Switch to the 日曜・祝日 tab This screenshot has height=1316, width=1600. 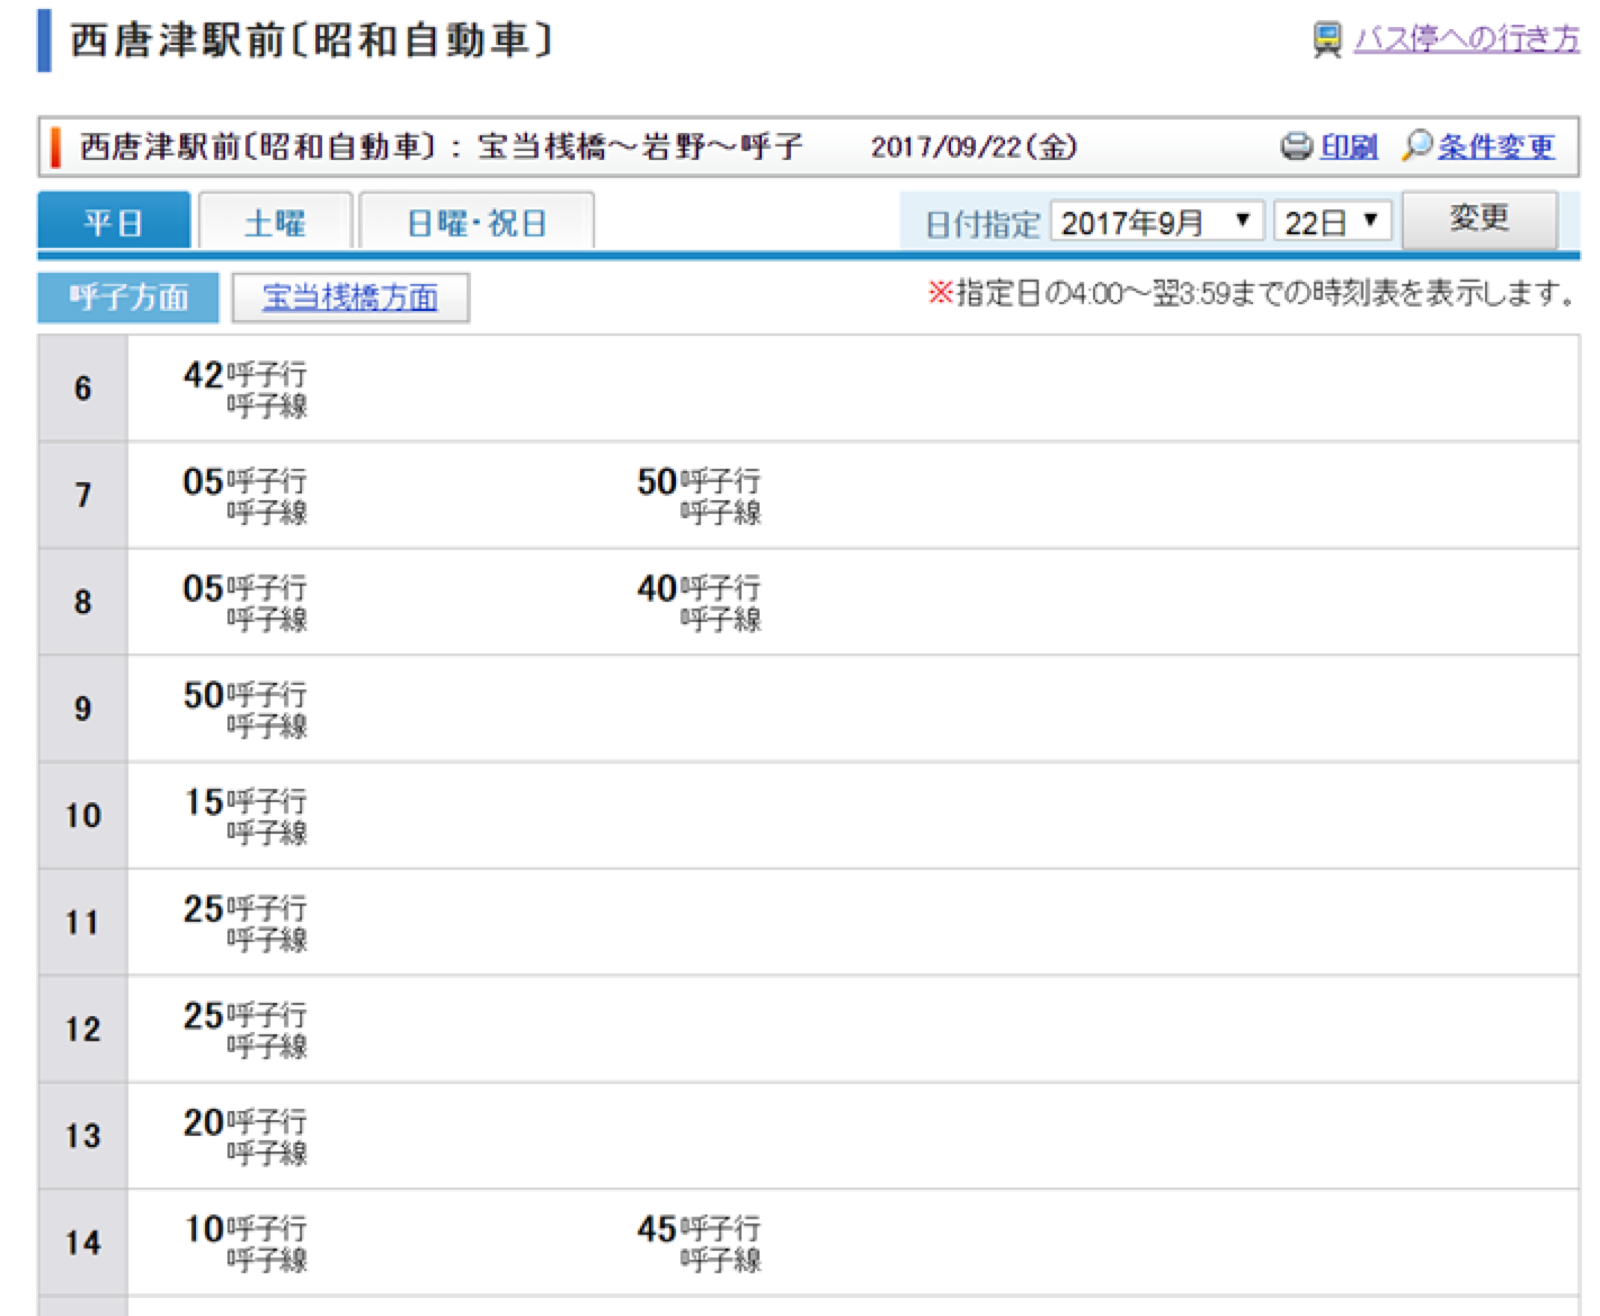tap(477, 221)
